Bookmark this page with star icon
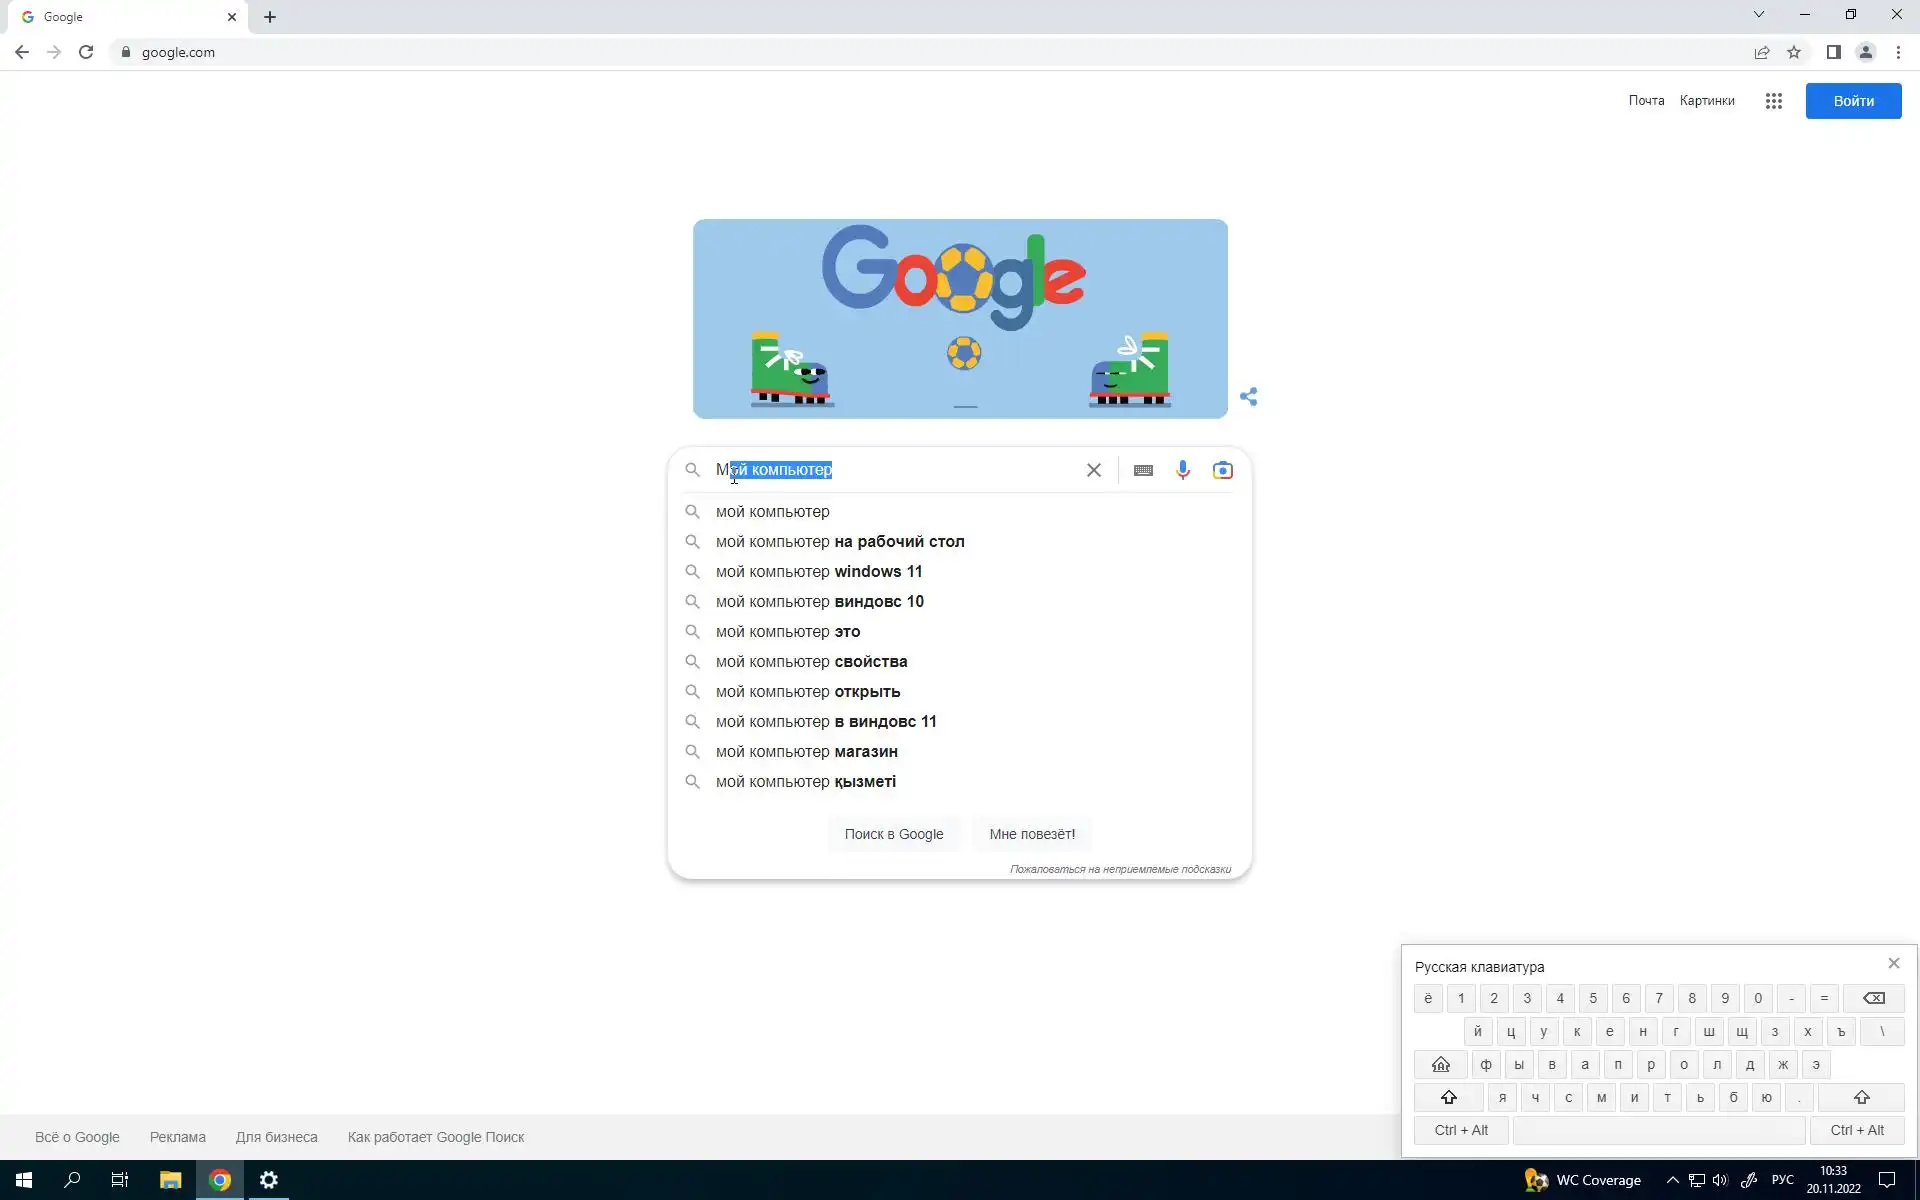 pyautogui.click(x=1794, y=52)
